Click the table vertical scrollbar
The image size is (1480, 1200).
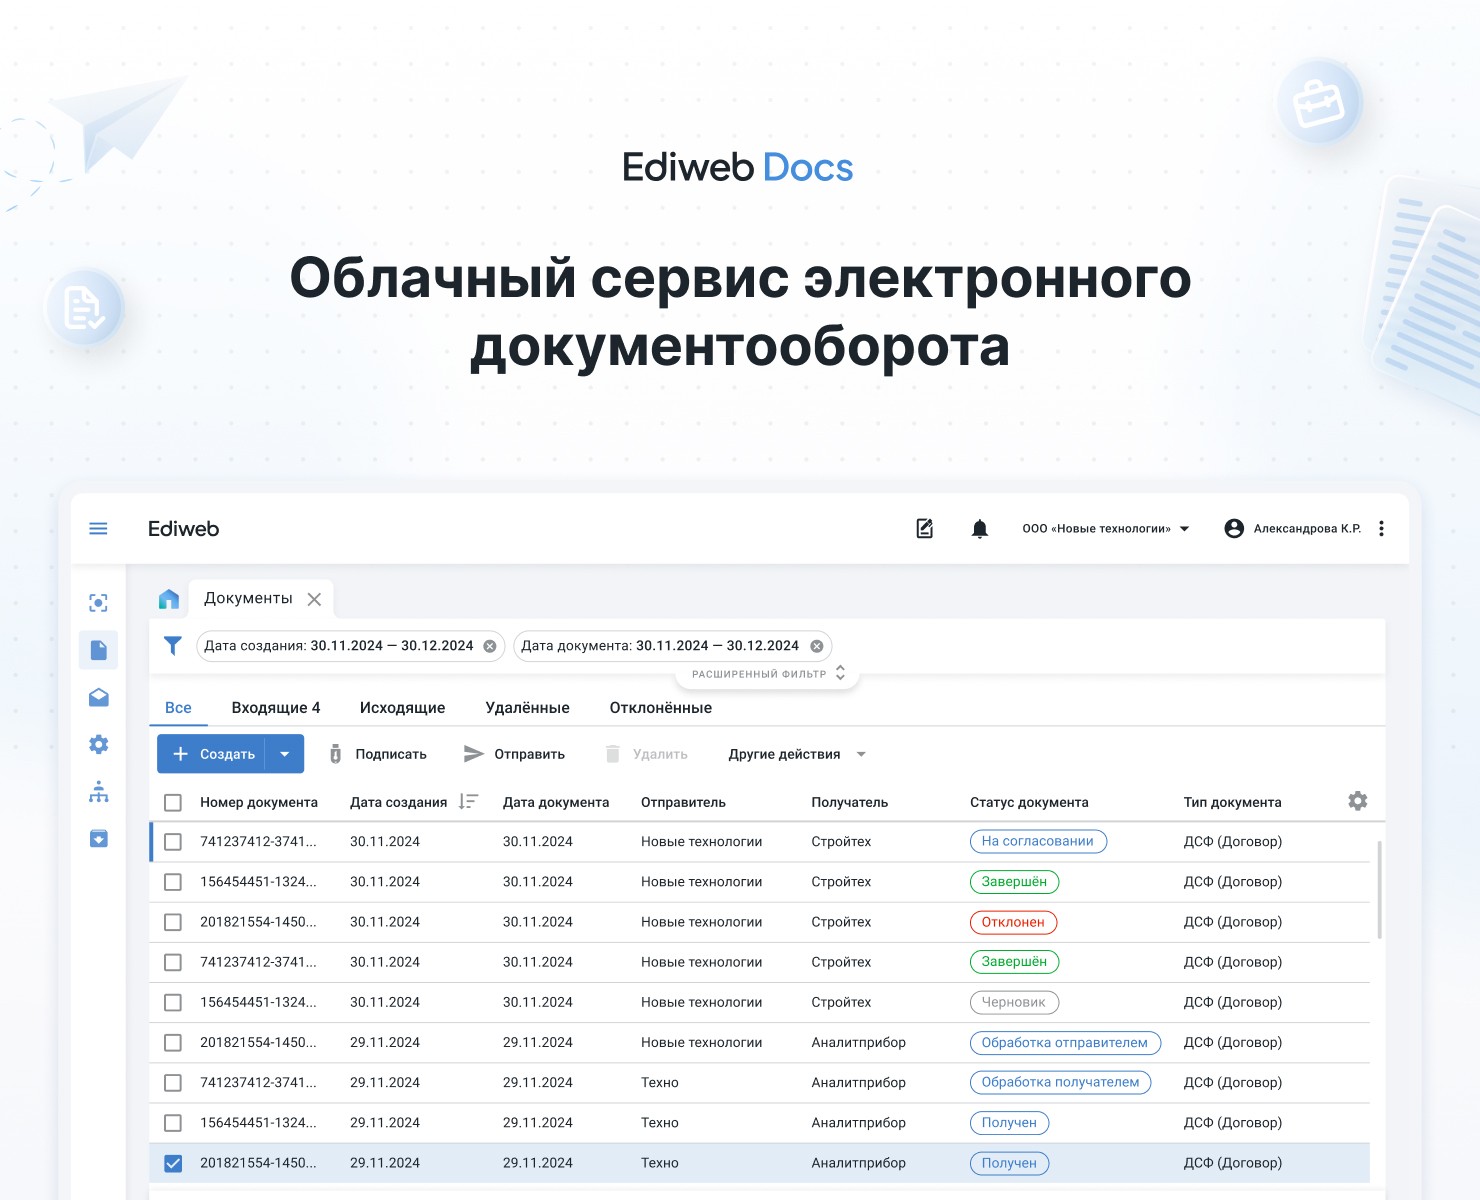[x=1380, y=889]
